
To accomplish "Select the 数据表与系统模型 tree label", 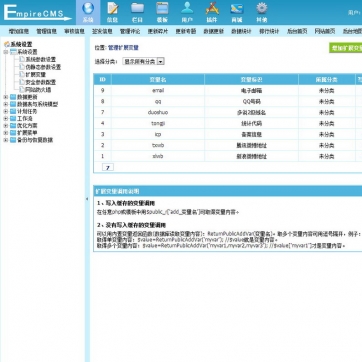I will pyautogui.click(x=37, y=104).
